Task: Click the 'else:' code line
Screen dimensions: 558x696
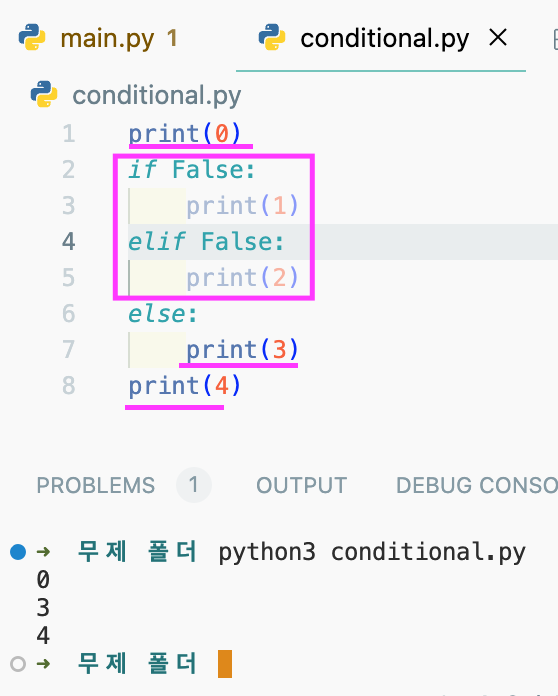Action: click(x=162, y=313)
